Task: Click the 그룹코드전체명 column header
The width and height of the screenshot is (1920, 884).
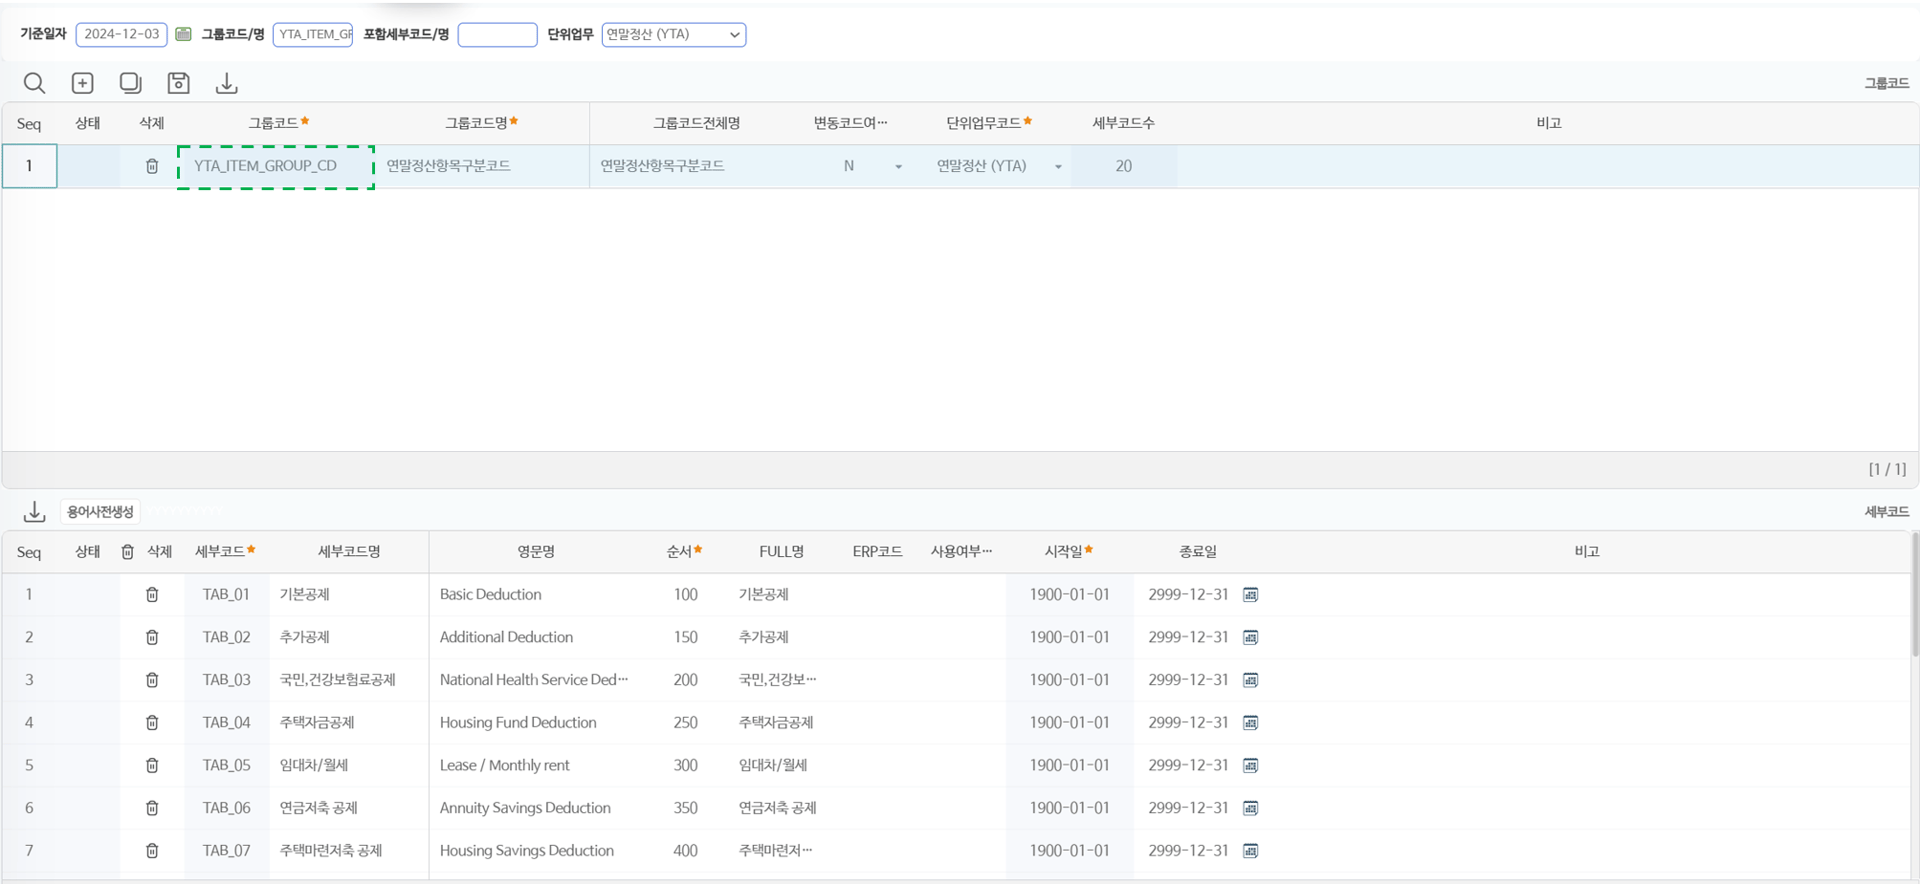Action: coord(697,123)
